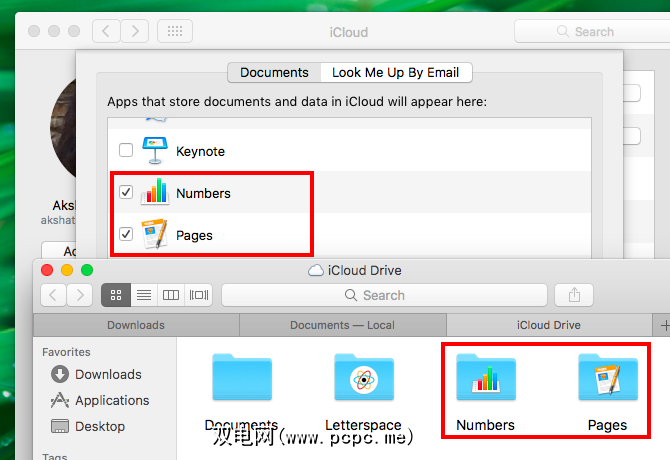
Task: Close the iCloud Drive Finder window
Action: (47, 270)
